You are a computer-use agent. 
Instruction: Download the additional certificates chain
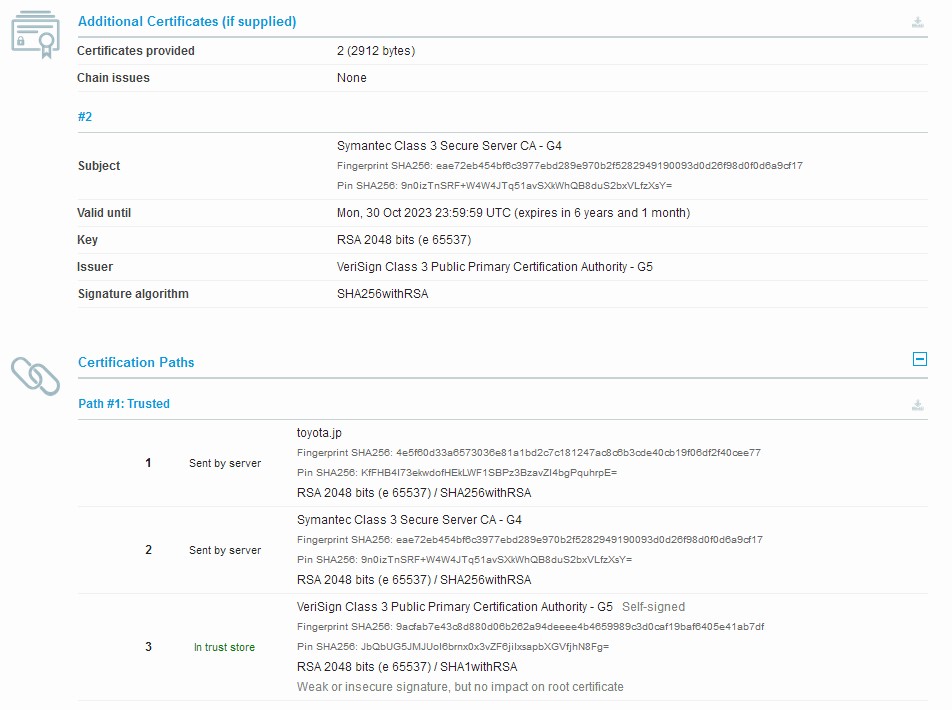point(917,22)
